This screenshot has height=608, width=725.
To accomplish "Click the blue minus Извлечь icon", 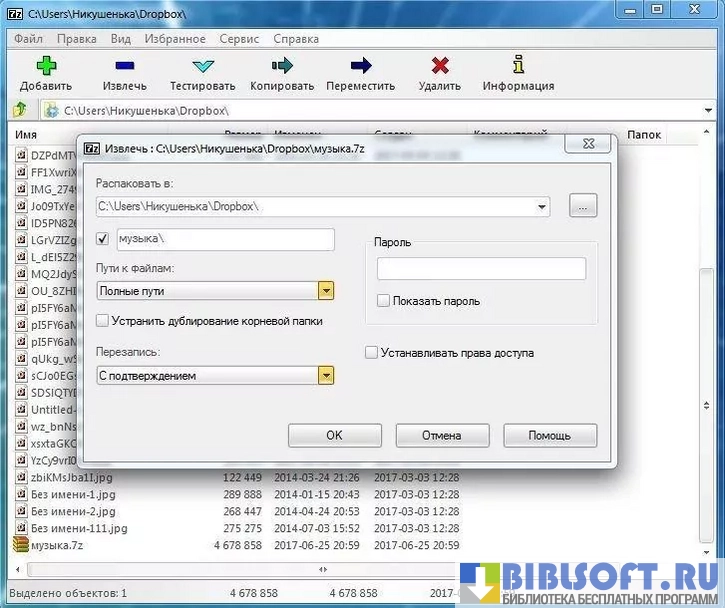I will pyautogui.click(x=124, y=66).
